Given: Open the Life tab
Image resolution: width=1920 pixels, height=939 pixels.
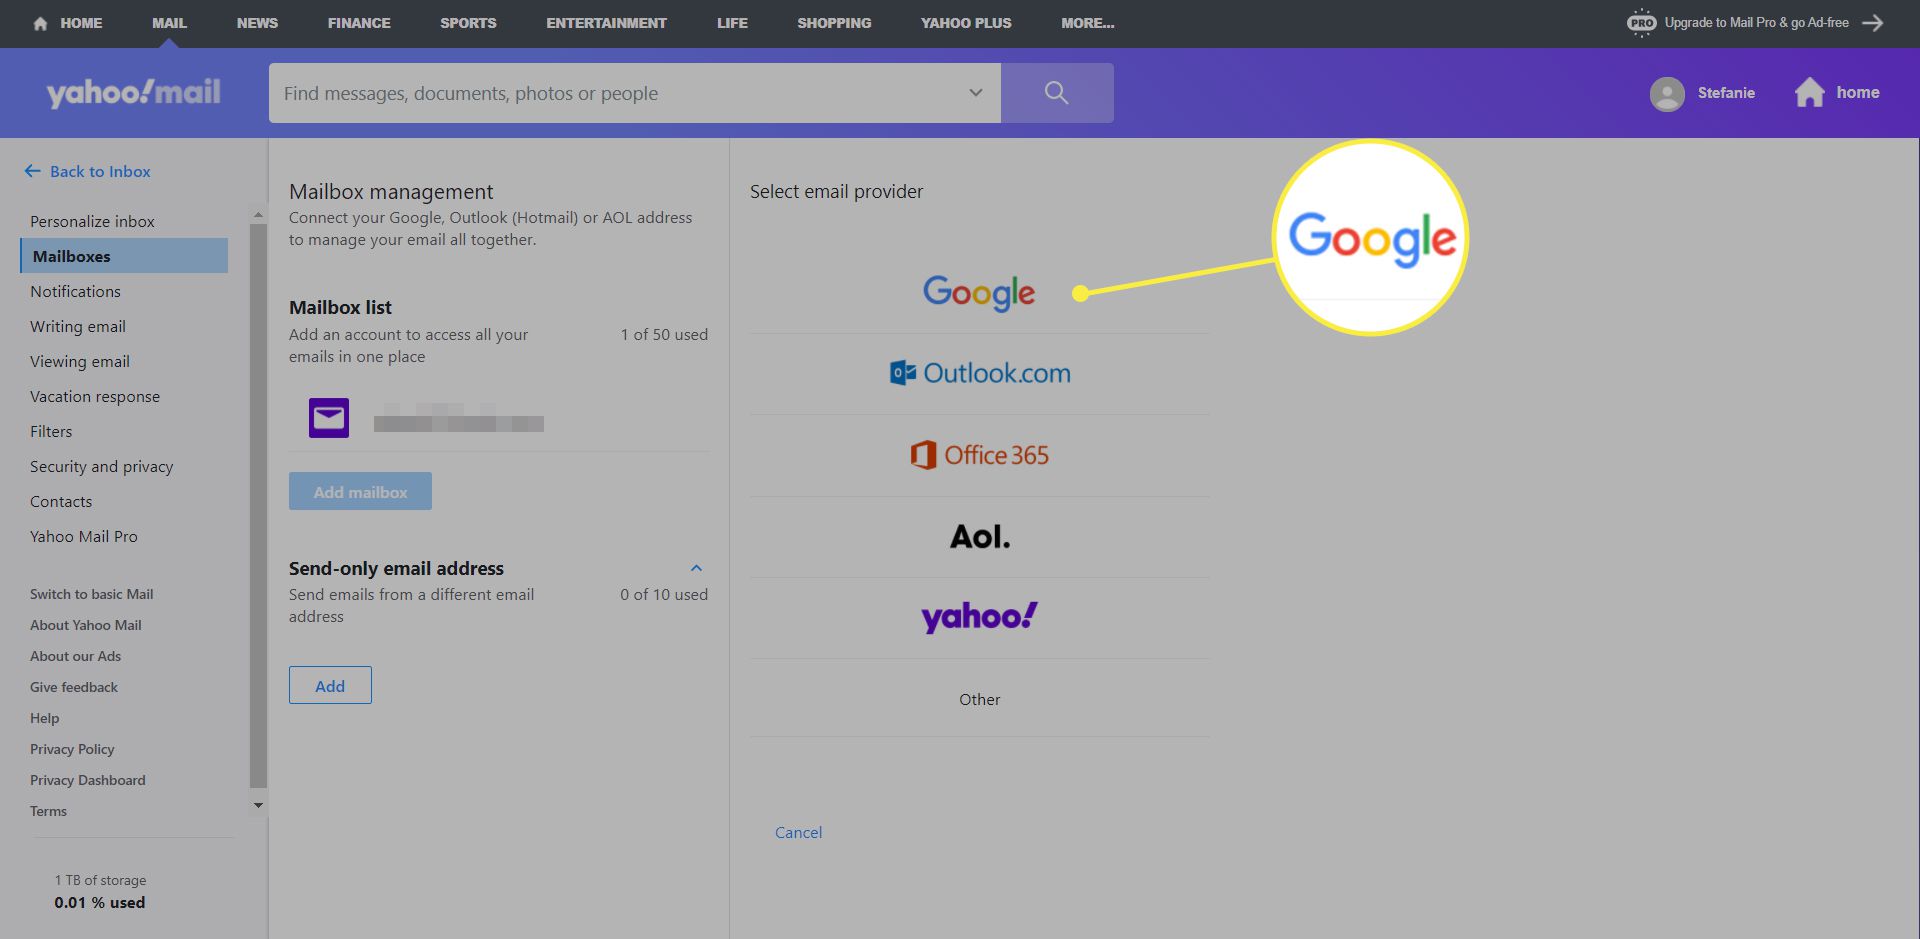Looking at the screenshot, I should pyautogui.click(x=732, y=23).
